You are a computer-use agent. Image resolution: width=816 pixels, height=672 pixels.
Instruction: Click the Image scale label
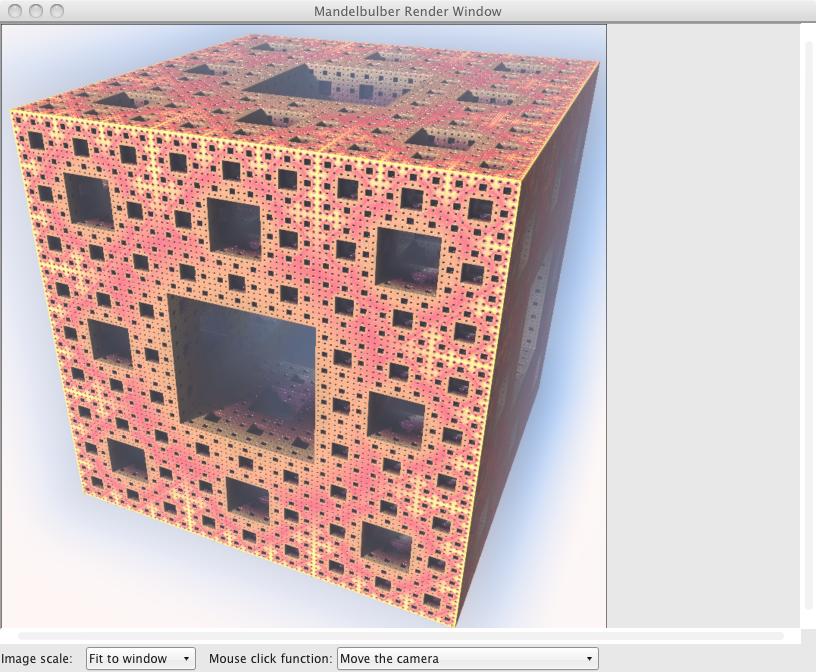pos(37,659)
